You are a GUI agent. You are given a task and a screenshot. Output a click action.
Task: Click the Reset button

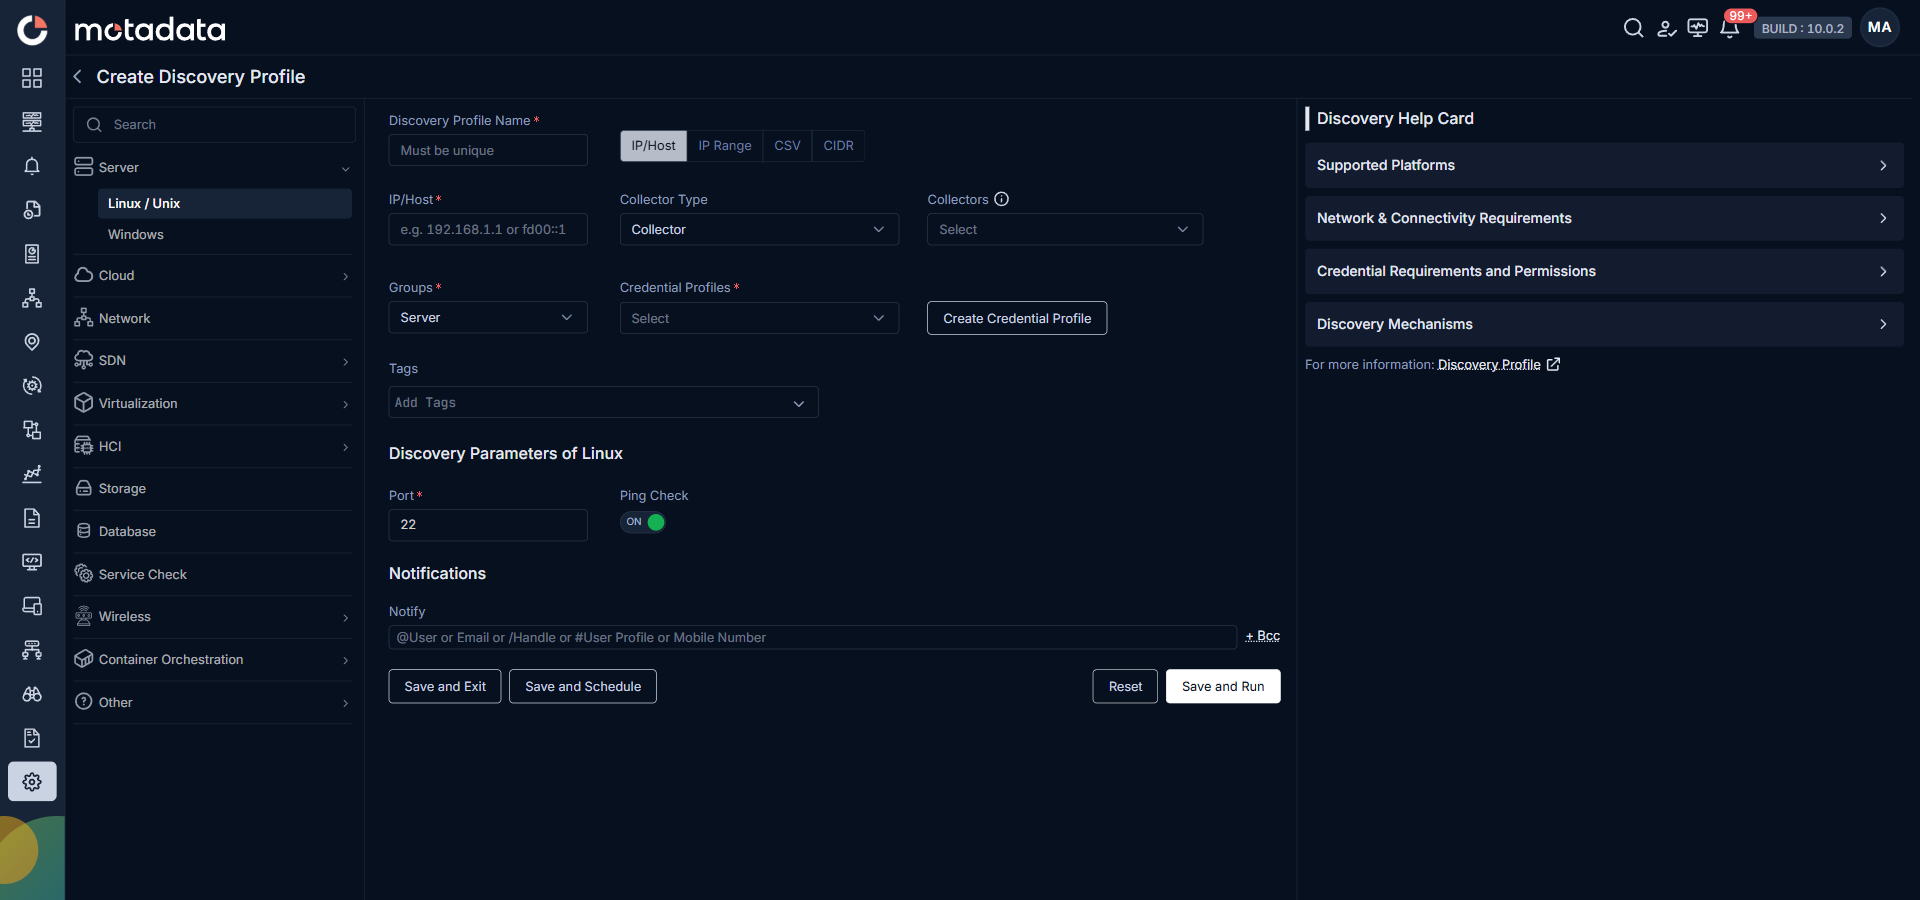tap(1125, 686)
